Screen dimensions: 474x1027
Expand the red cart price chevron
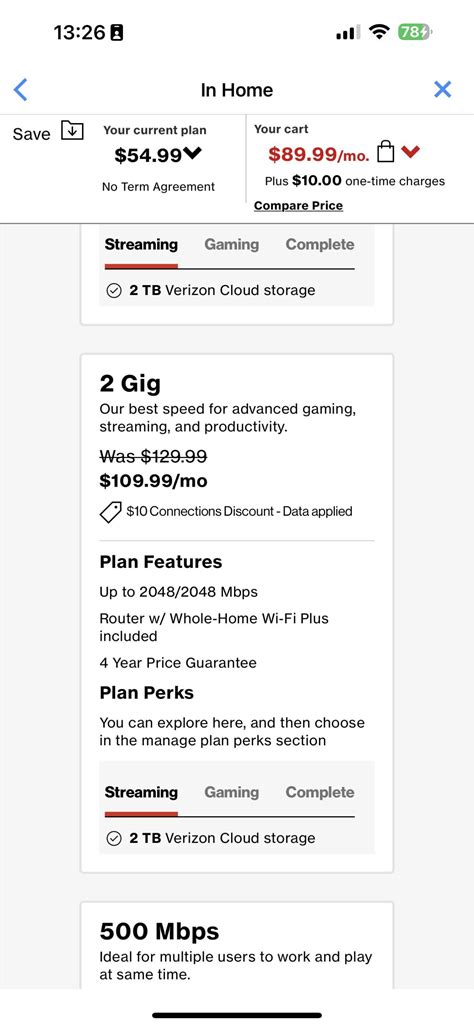[410, 153]
